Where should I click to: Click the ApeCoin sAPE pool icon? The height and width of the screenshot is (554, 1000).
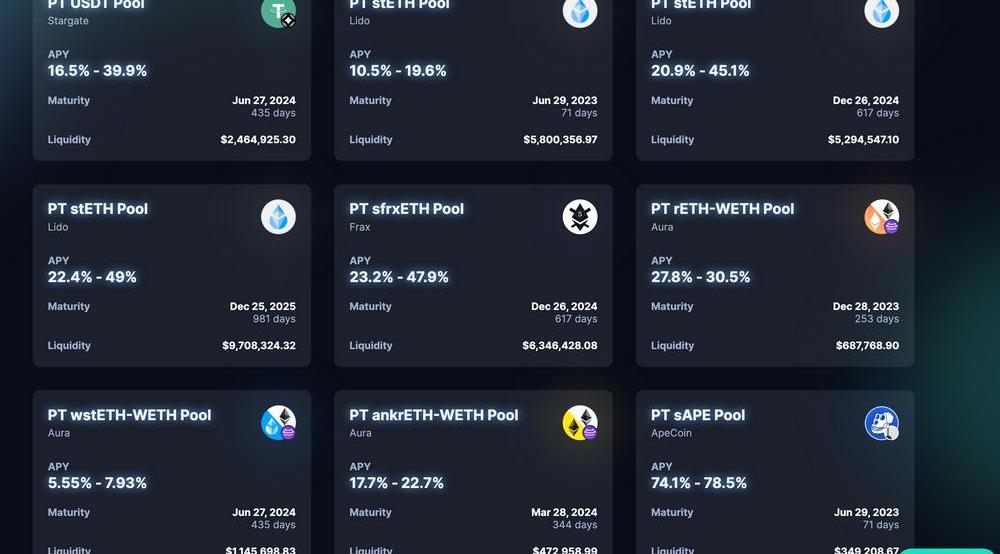881,423
